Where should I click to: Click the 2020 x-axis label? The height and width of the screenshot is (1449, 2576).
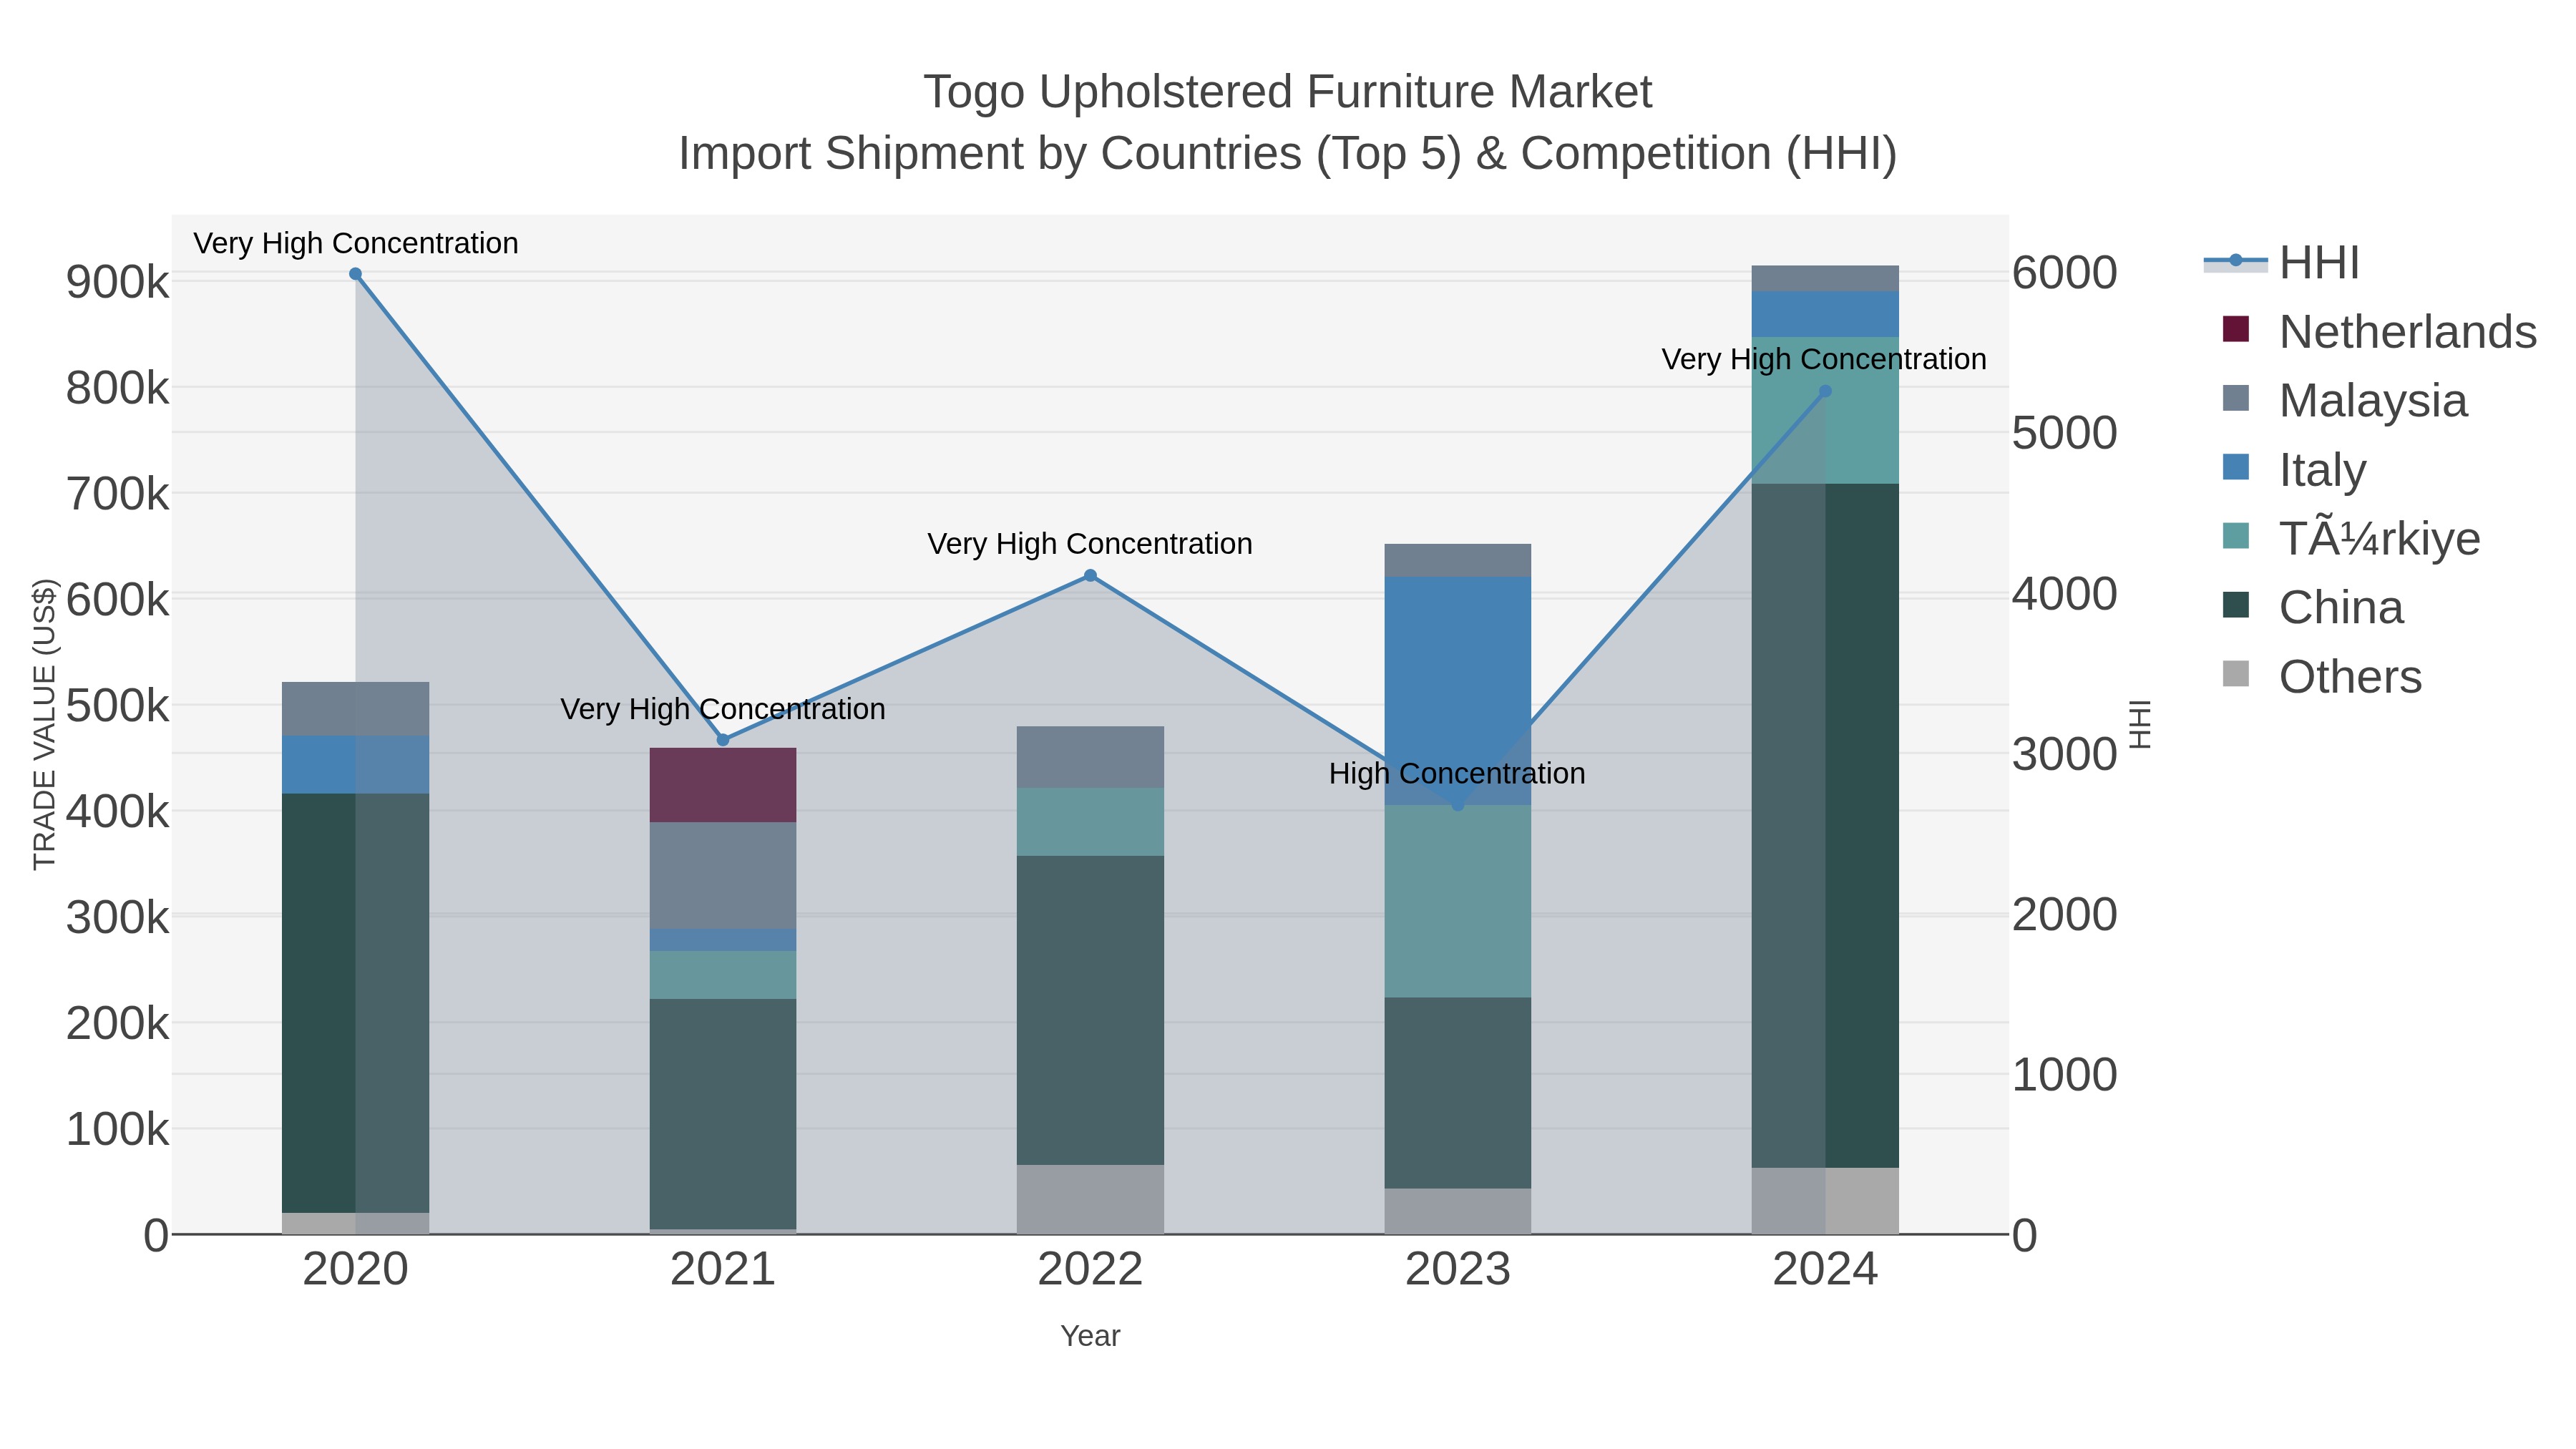click(x=355, y=1270)
